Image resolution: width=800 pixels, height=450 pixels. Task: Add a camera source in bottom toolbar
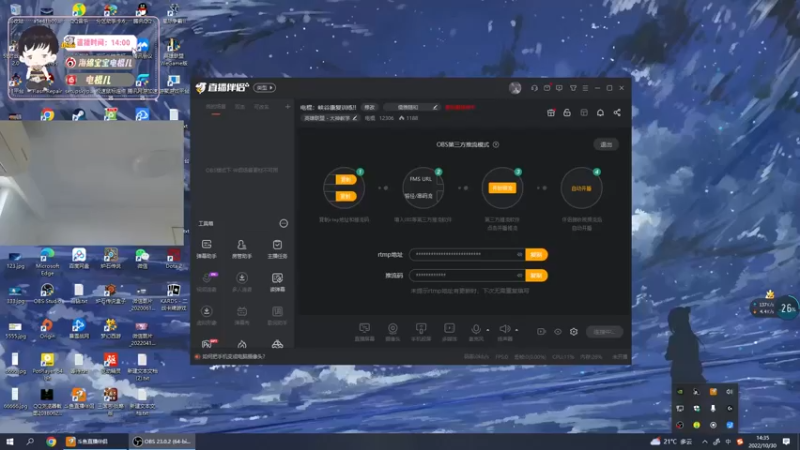coord(392,332)
